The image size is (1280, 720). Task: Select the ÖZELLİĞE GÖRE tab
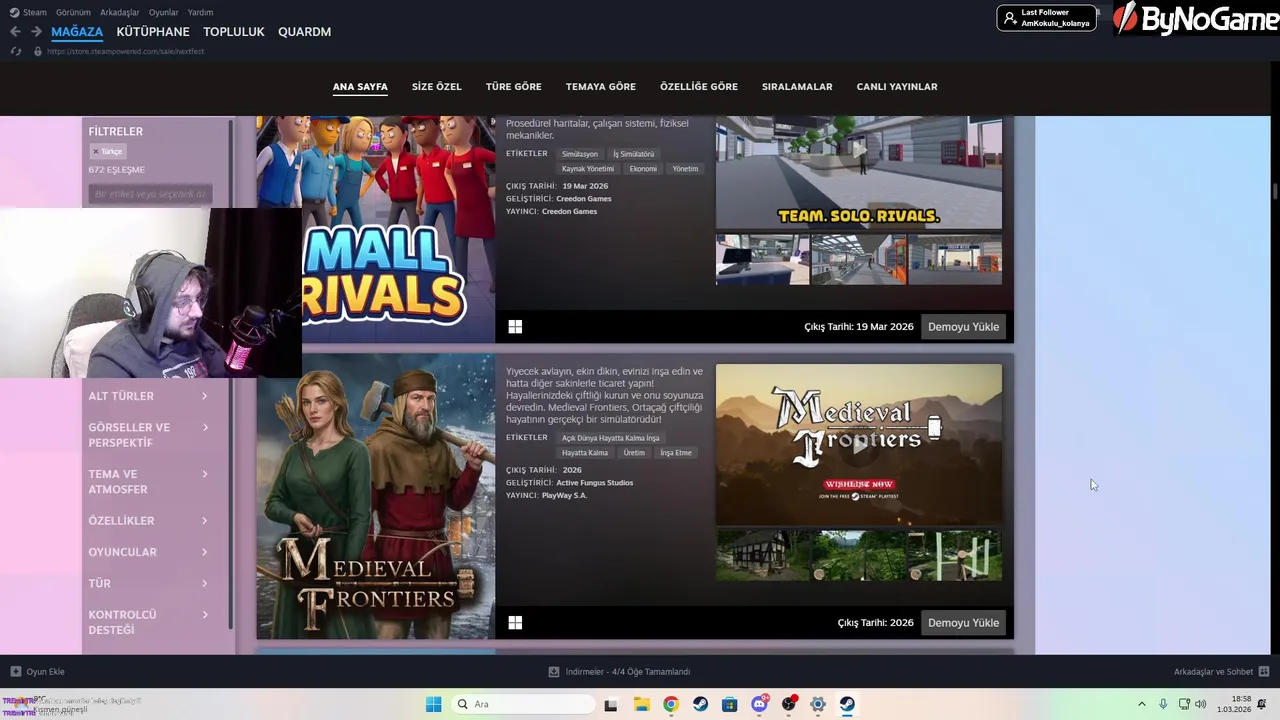click(699, 87)
